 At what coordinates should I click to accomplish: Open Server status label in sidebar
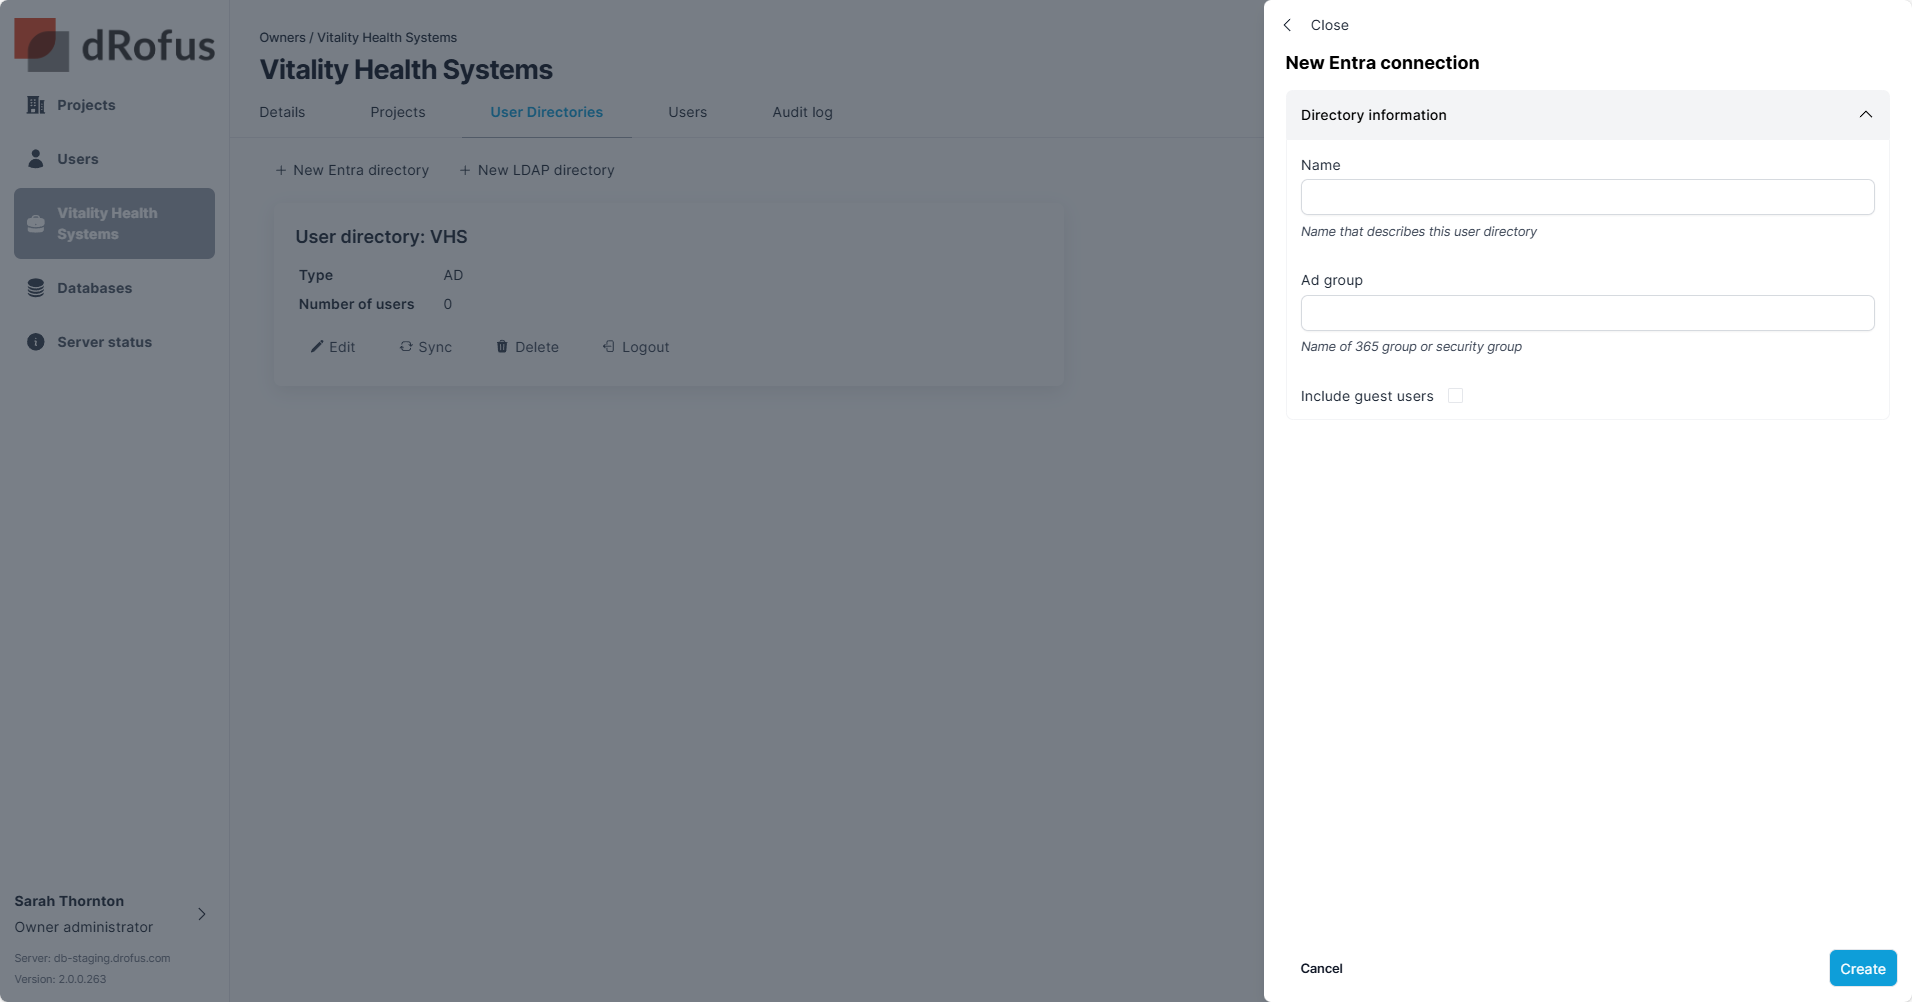coord(105,342)
